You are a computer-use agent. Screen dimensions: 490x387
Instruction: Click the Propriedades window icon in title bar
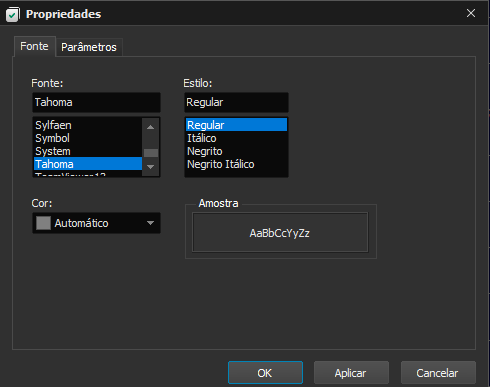coord(13,15)
